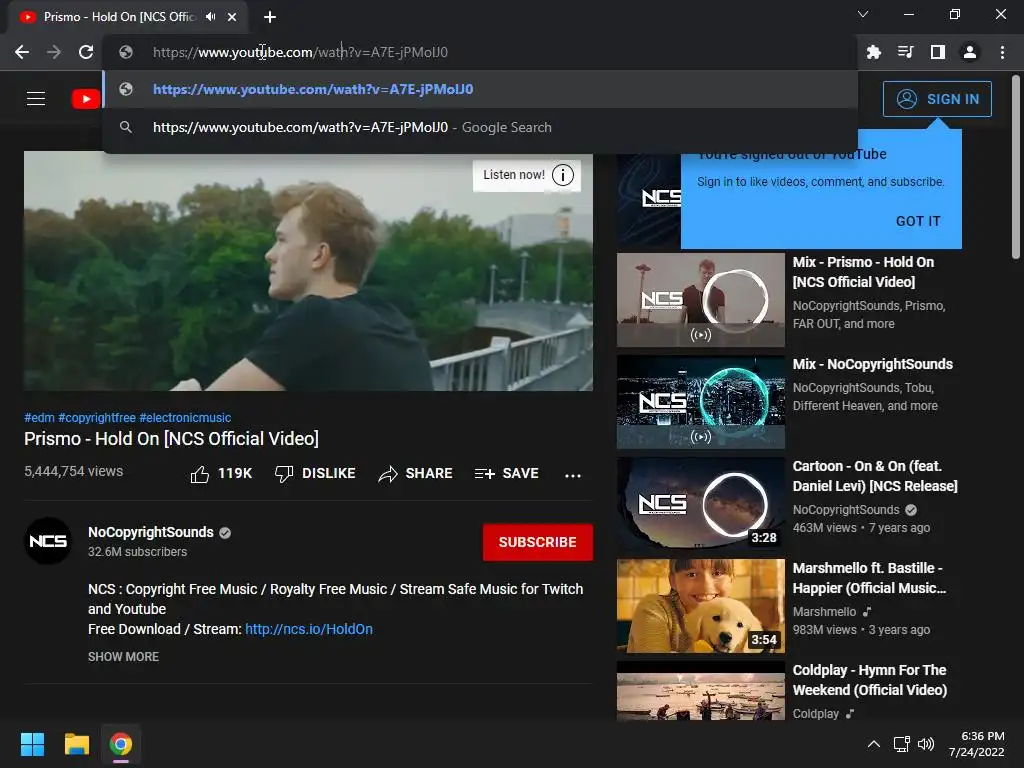
Task: Go to YouTube home via logo
Action: [x=86, y=99]
